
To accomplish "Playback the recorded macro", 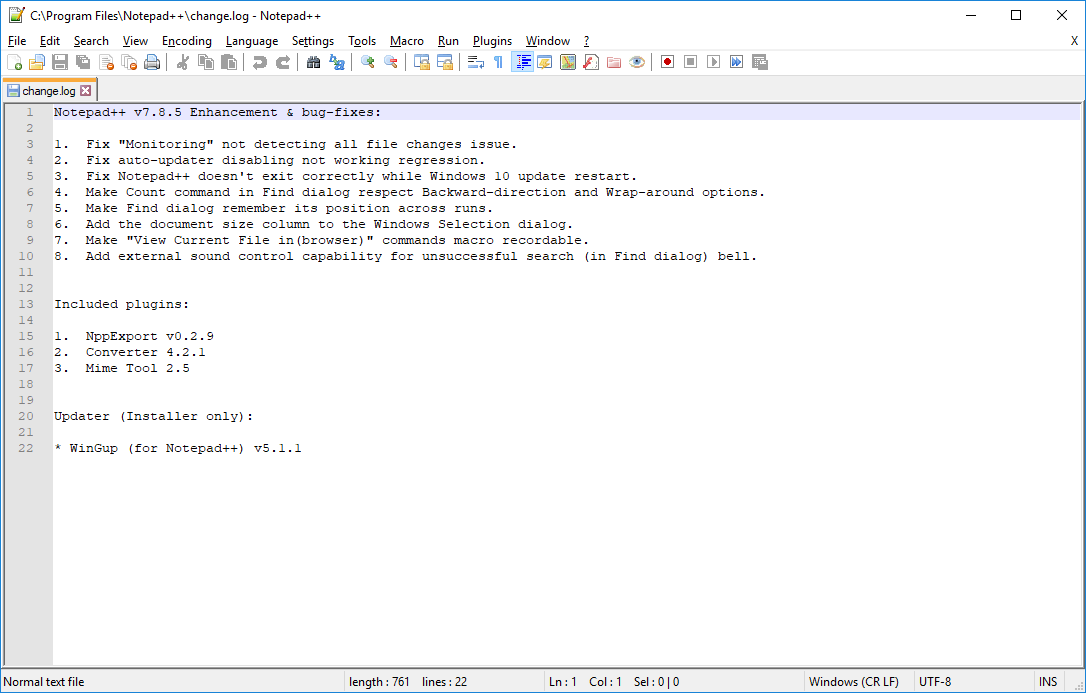I will coord(714,61).
